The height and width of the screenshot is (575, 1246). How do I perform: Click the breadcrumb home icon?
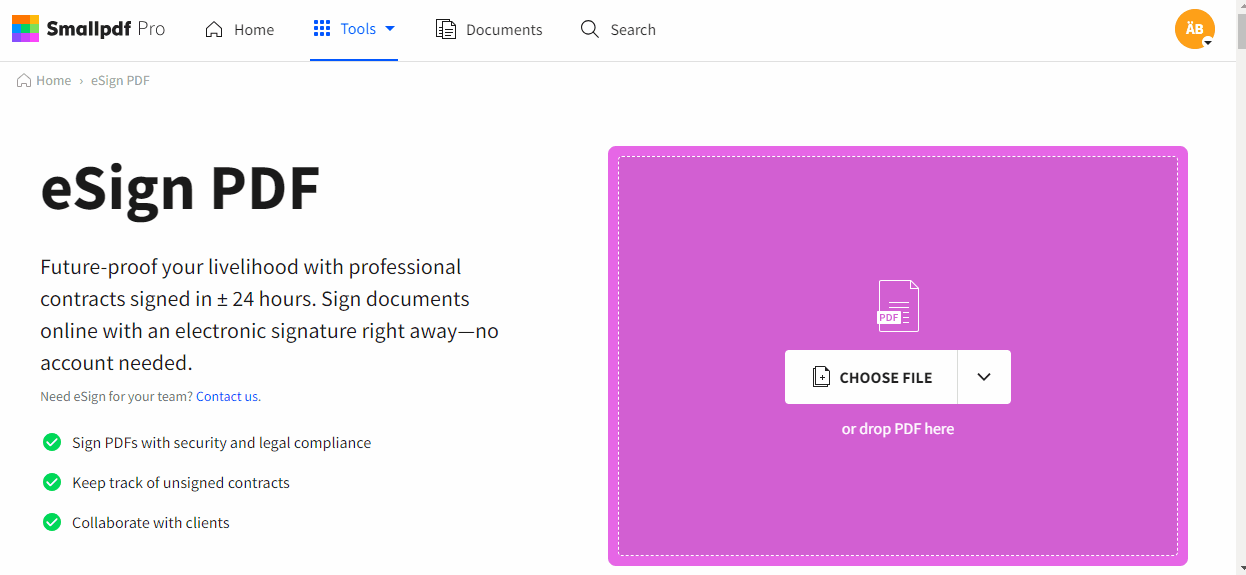click(24, 80)
